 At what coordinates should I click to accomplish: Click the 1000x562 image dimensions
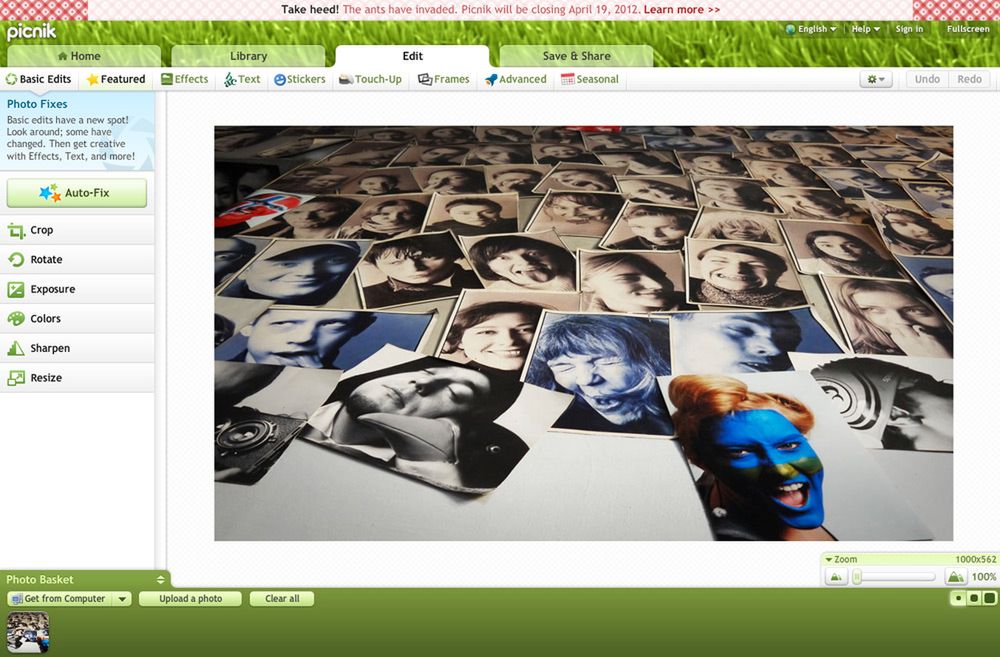[975, 559]
